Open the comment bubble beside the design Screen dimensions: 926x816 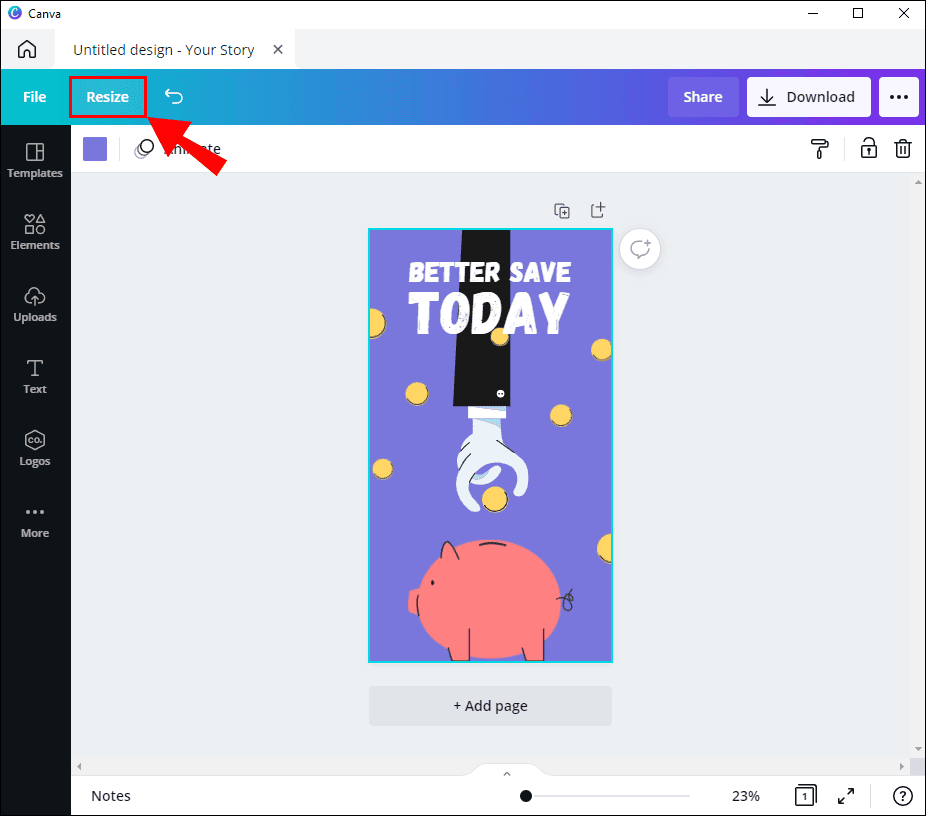click(x=640, y=249)
